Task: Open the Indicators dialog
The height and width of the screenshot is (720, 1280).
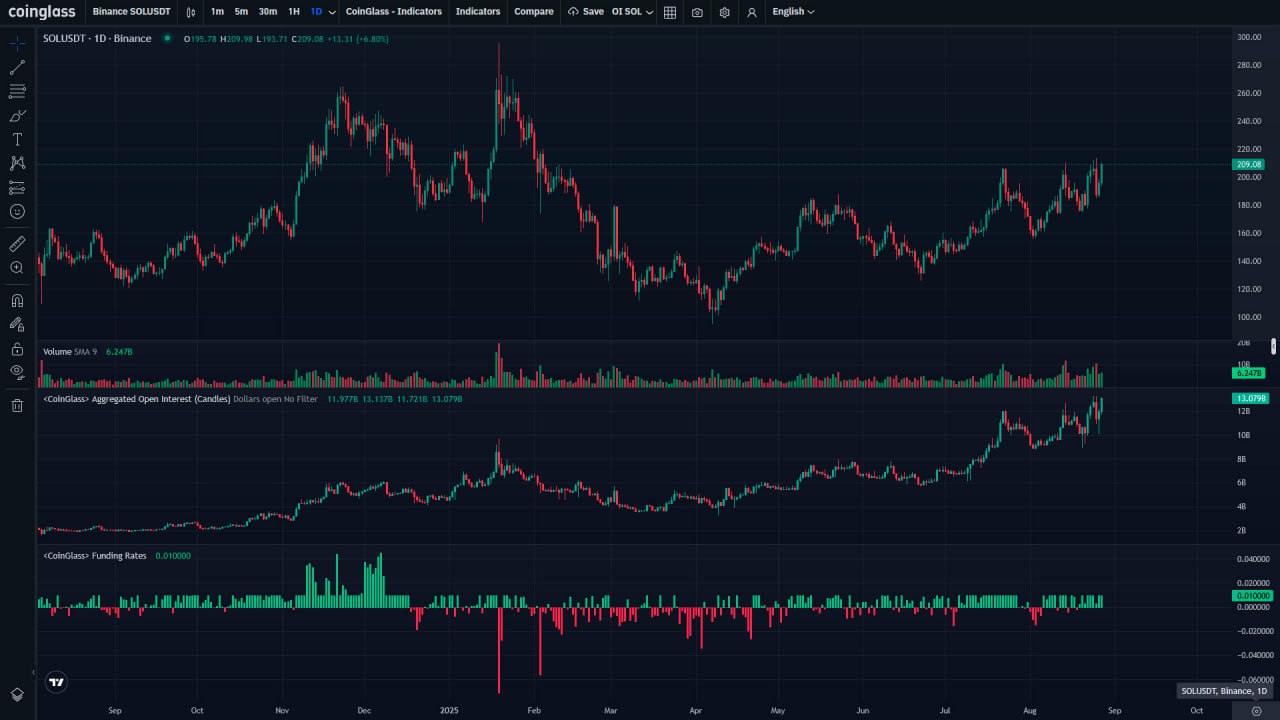Action: tap(478, 12)
